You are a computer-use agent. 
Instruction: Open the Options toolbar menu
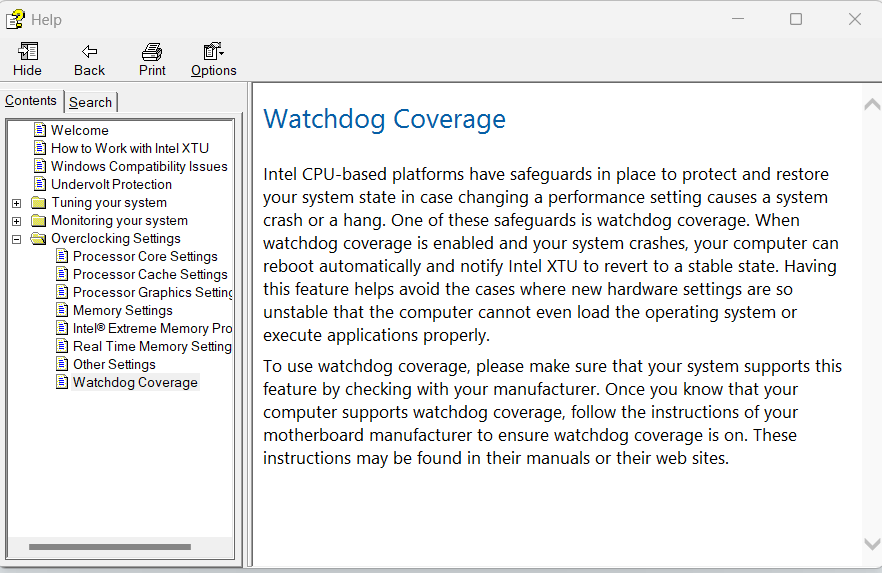[214, 59]
